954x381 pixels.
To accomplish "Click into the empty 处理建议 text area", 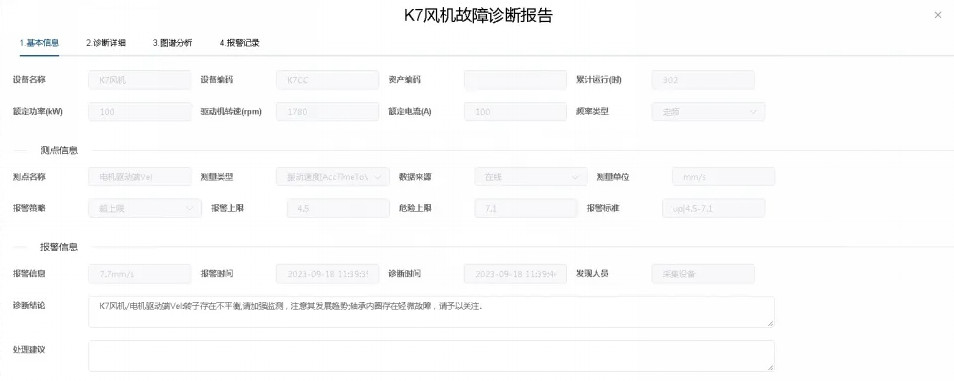I will [431, 356].
